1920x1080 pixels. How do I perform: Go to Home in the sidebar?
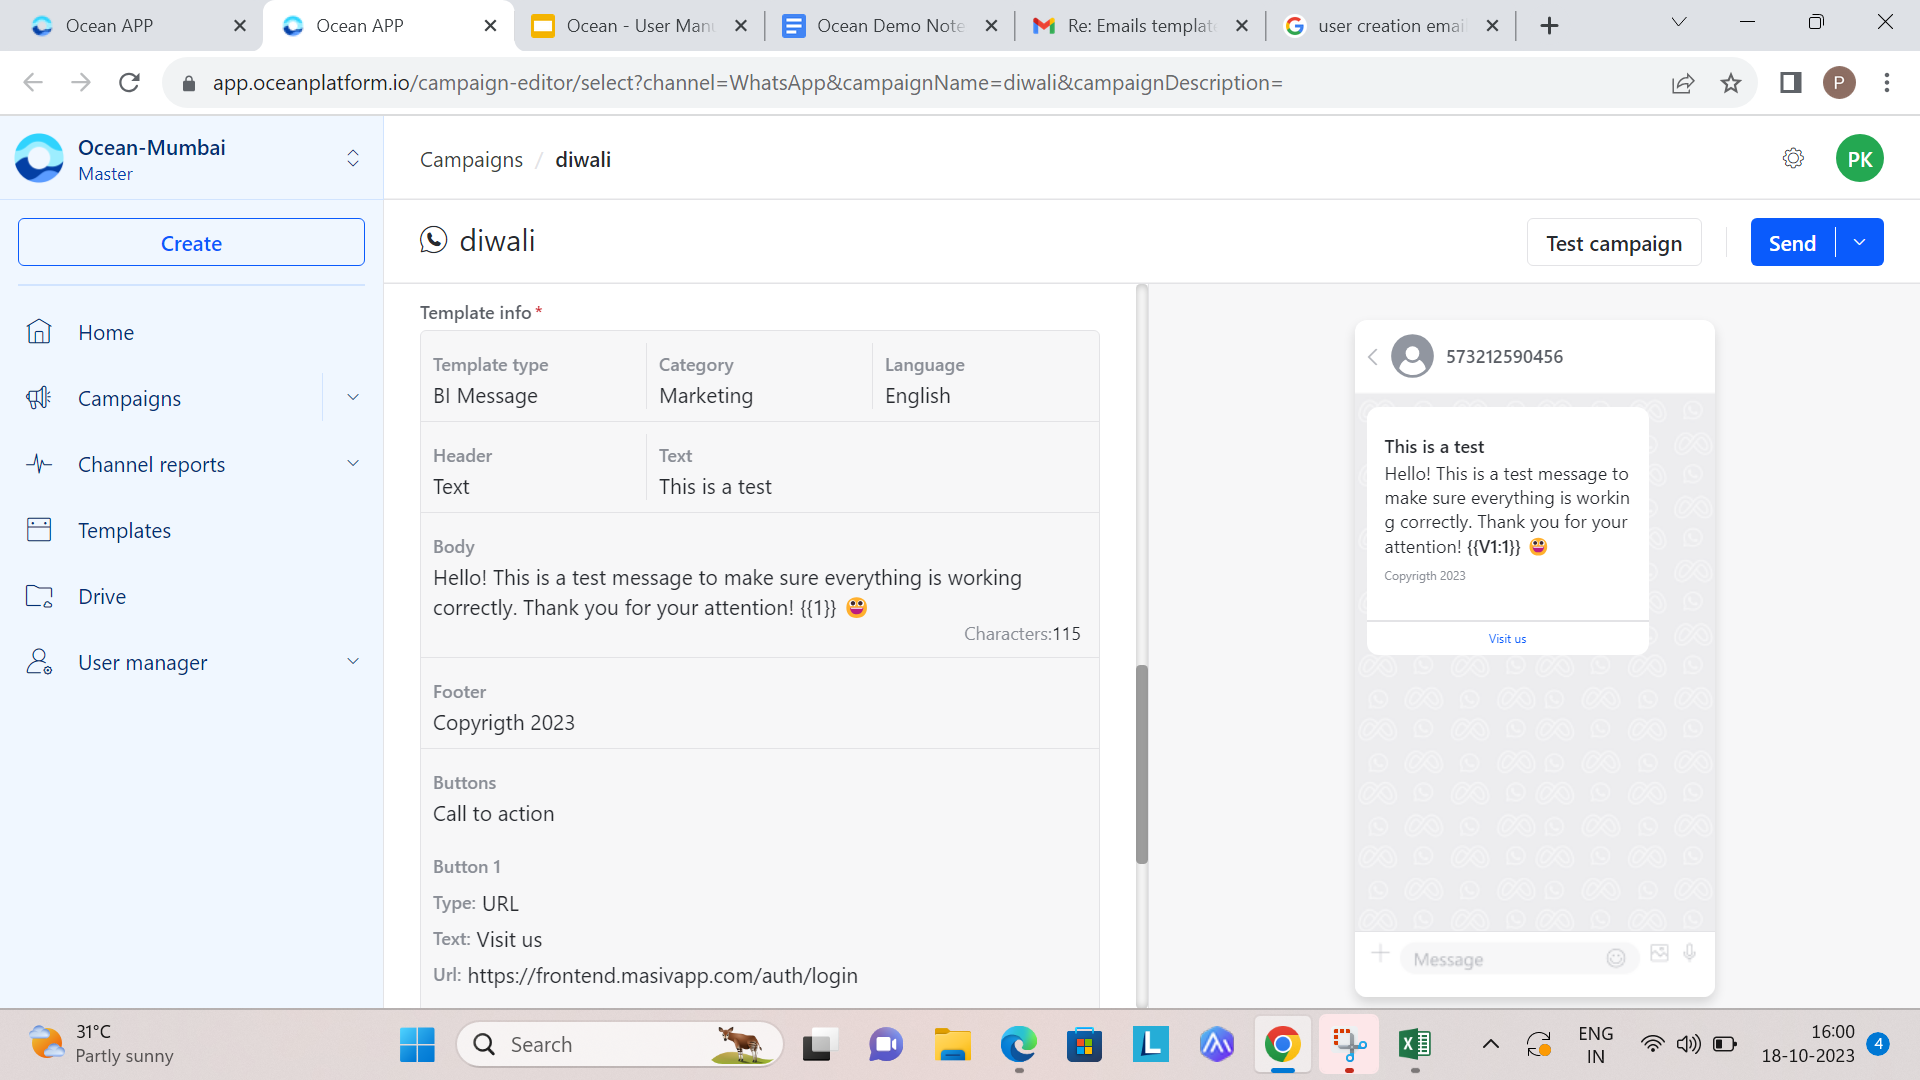106,332
